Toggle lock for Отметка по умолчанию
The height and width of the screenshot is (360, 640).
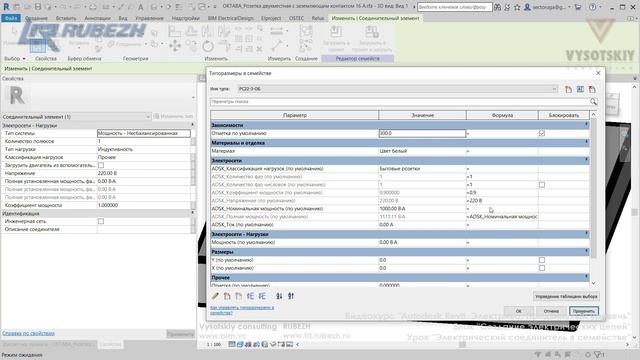[542, 133]
